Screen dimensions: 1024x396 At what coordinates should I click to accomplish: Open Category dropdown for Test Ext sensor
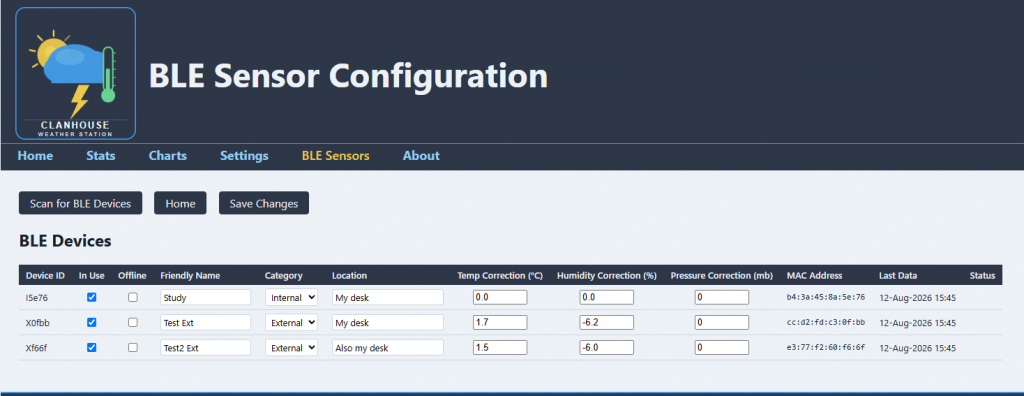291,322
